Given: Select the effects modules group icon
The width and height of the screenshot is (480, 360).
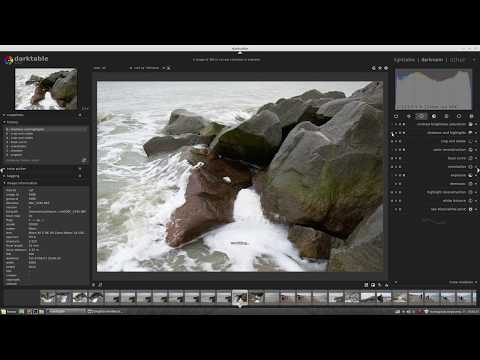Looking at the screenshot, I should point(471,116).
